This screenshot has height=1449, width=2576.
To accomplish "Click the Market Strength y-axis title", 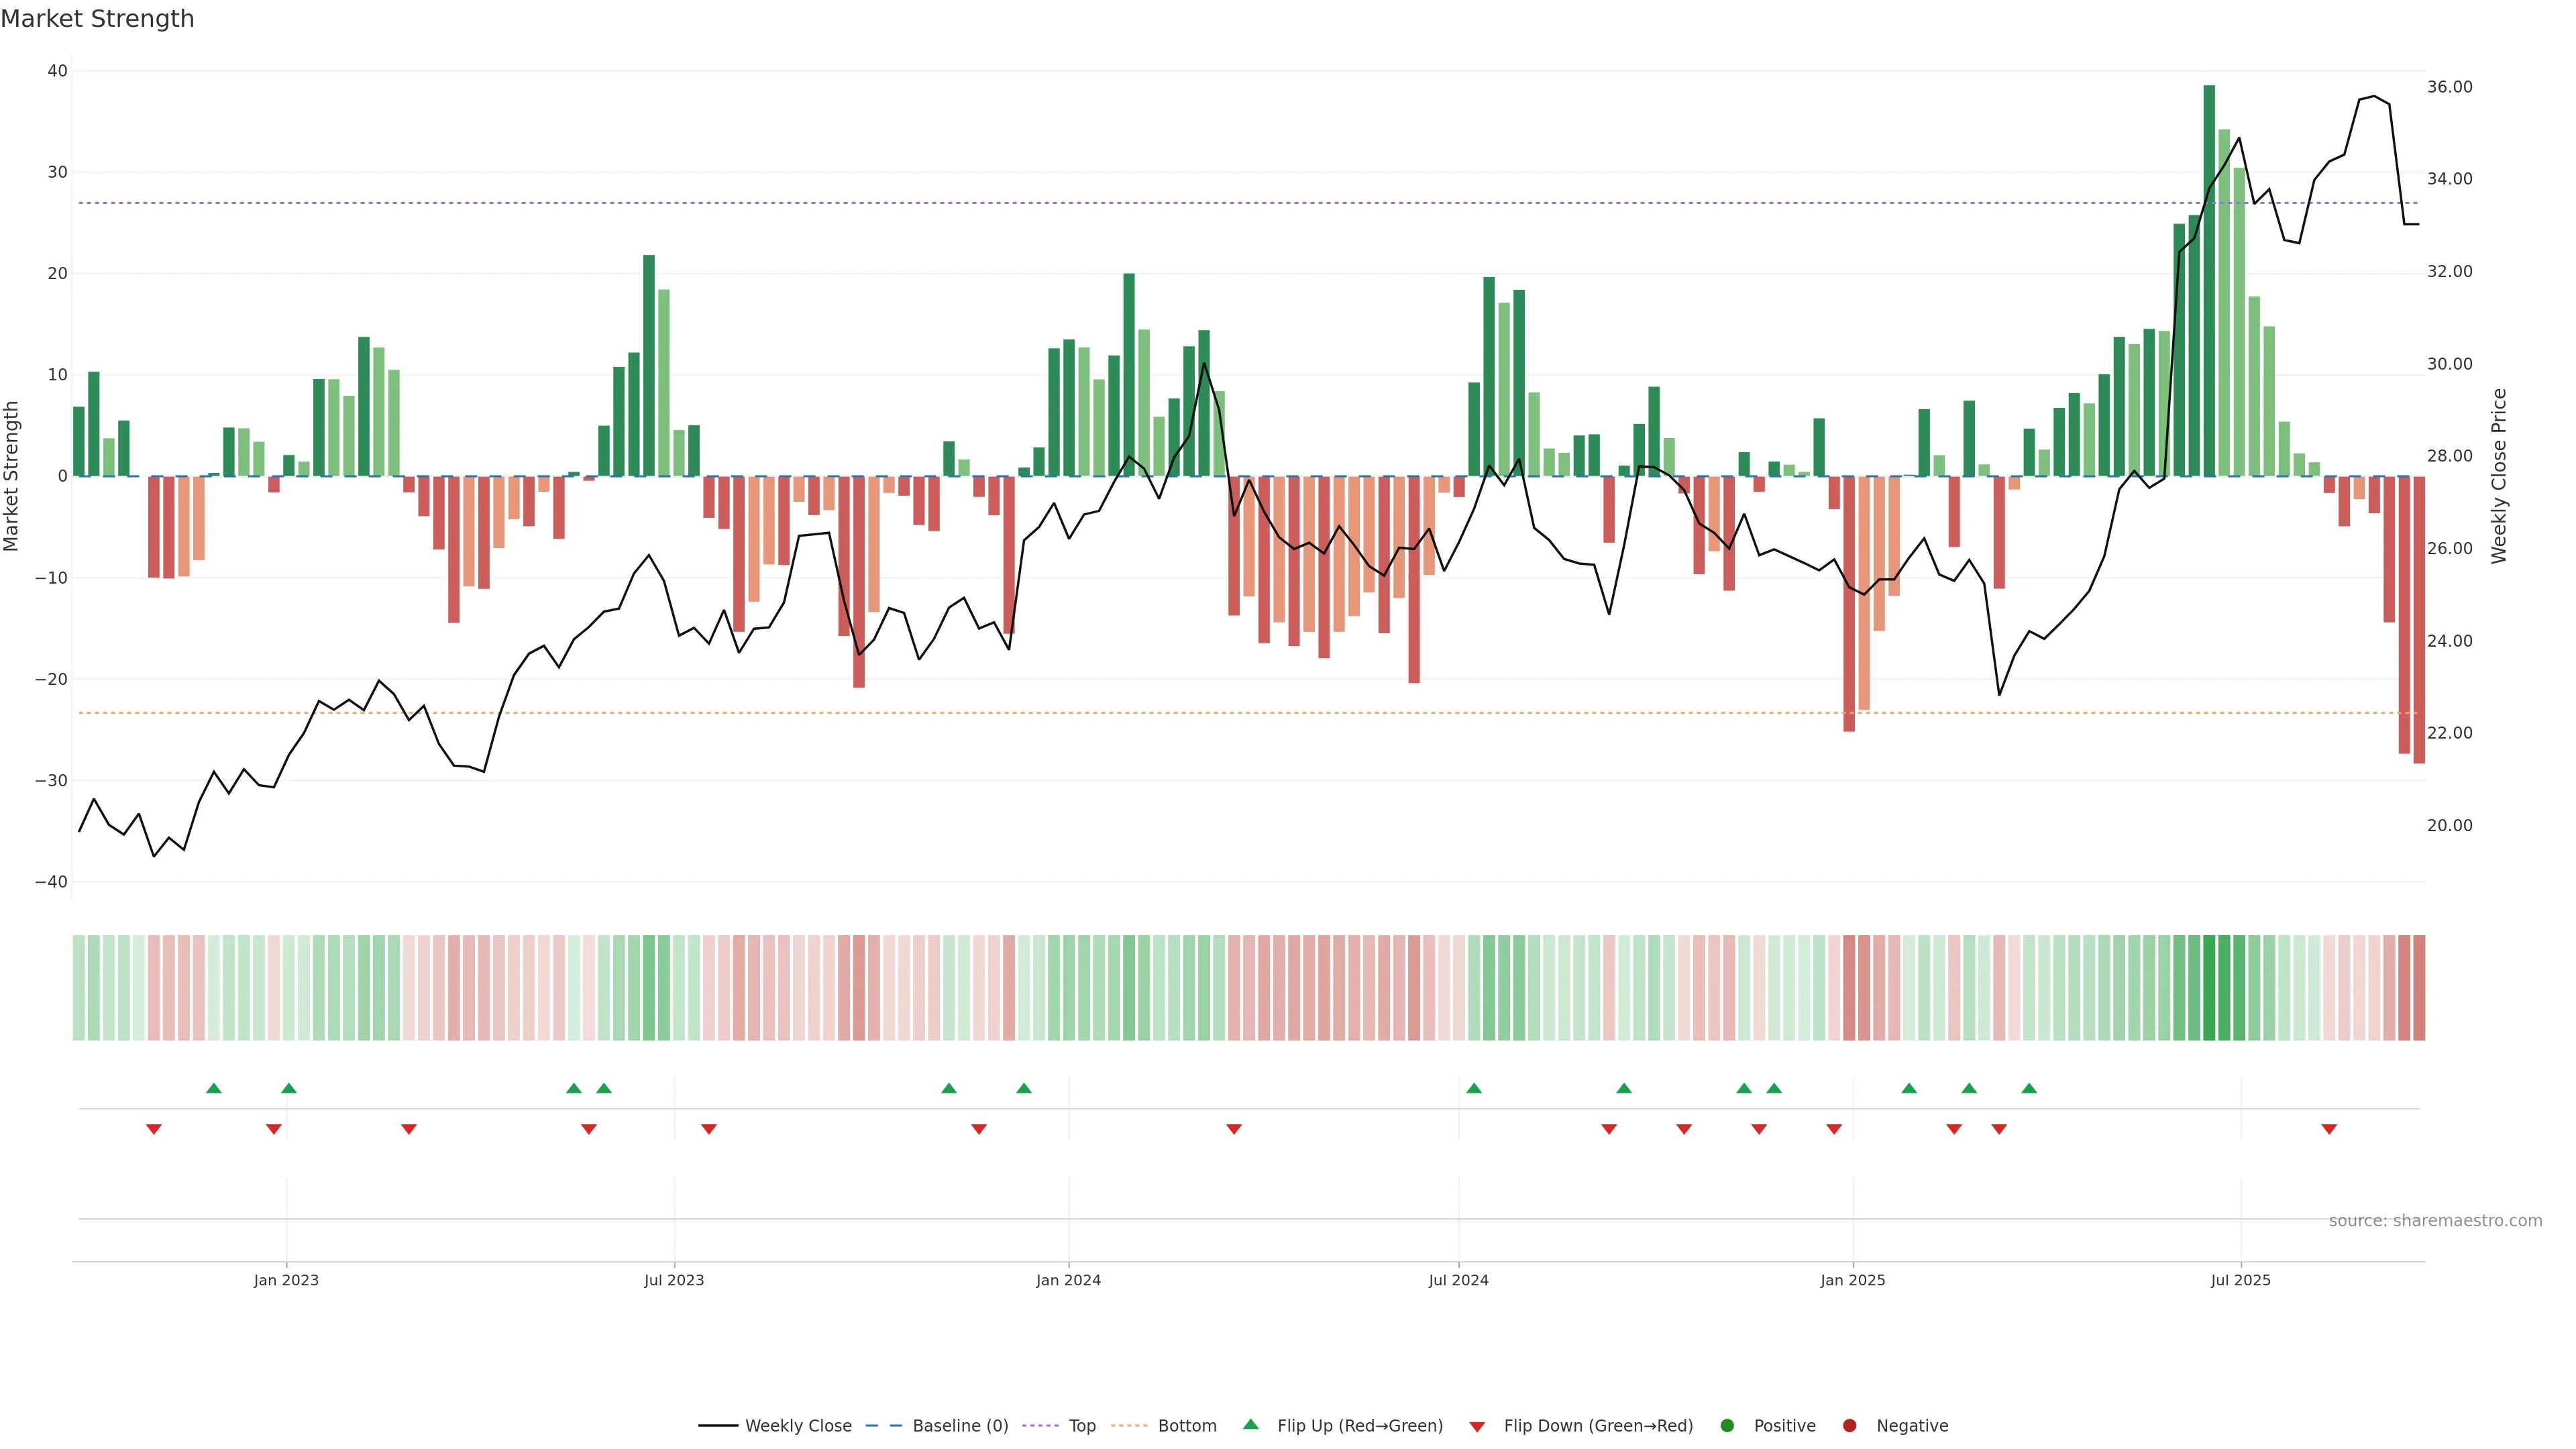I will 12,476.
